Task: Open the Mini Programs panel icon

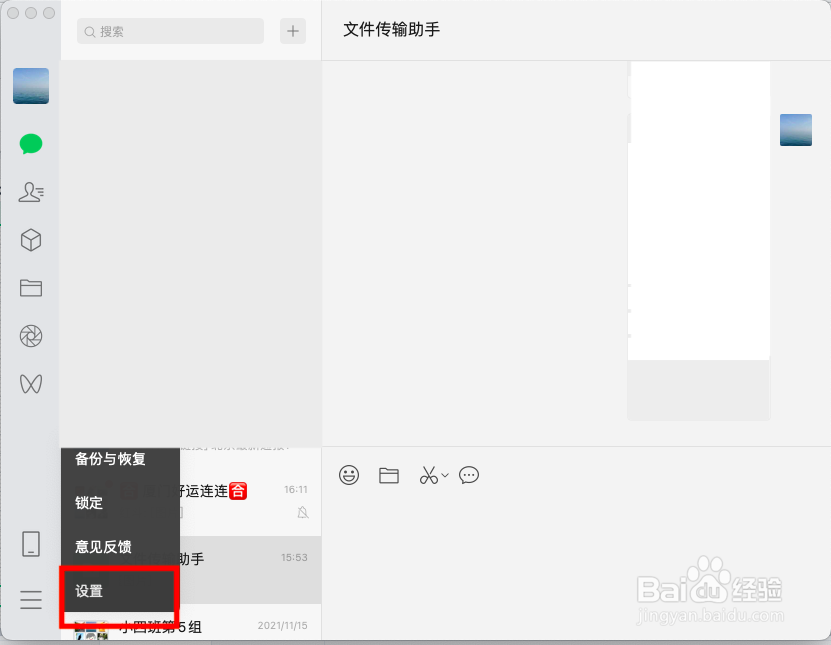Action: coord(30,240)
